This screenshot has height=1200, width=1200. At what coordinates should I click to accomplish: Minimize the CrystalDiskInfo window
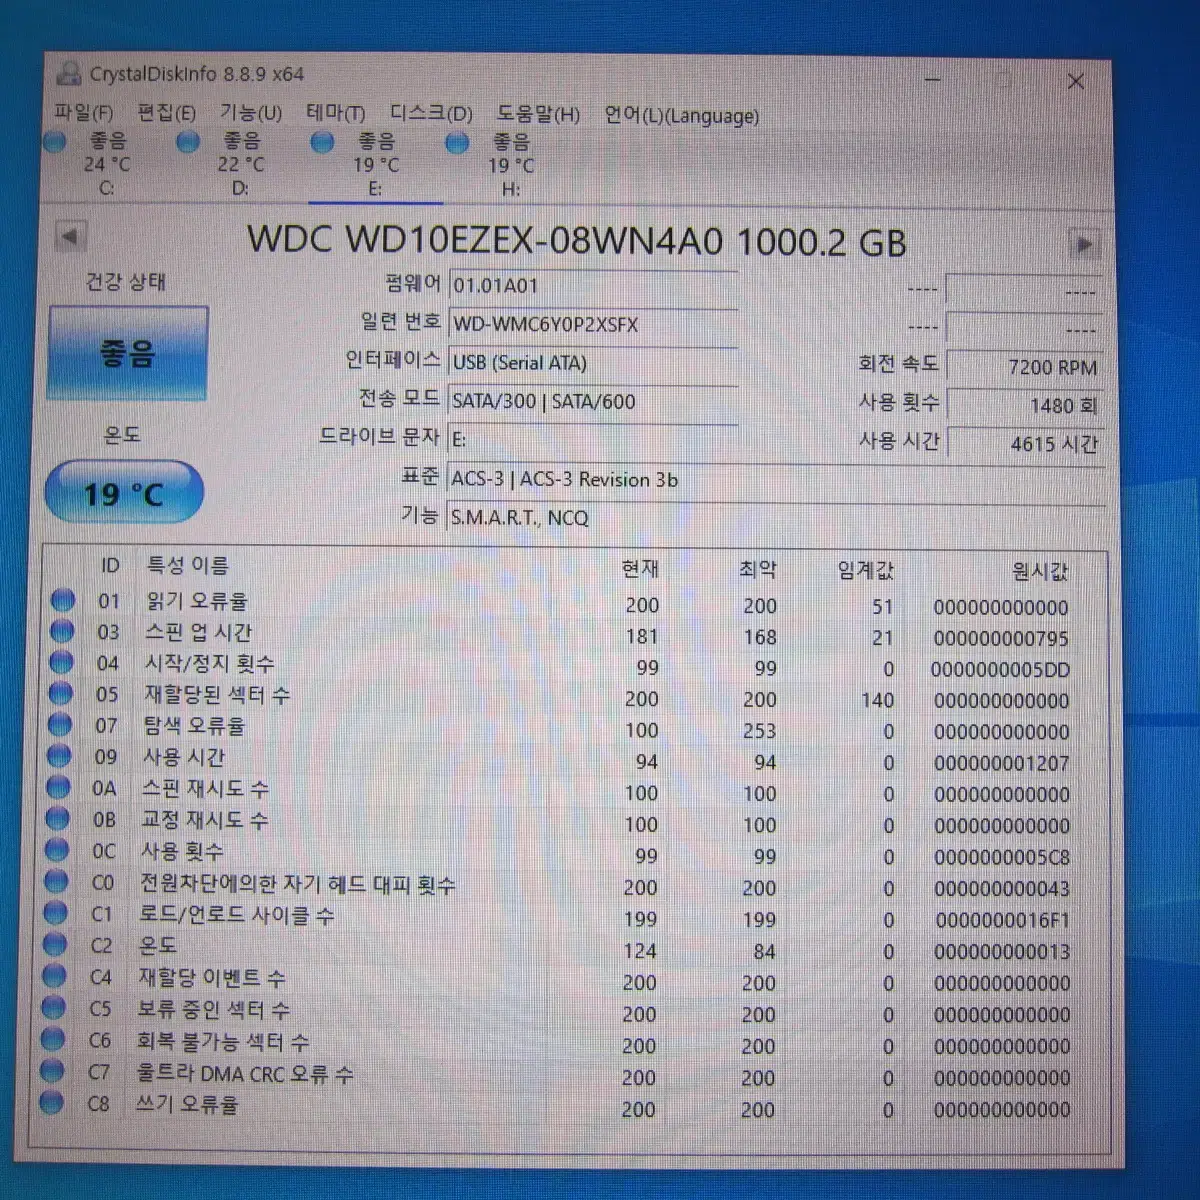[x=932, y=79]
